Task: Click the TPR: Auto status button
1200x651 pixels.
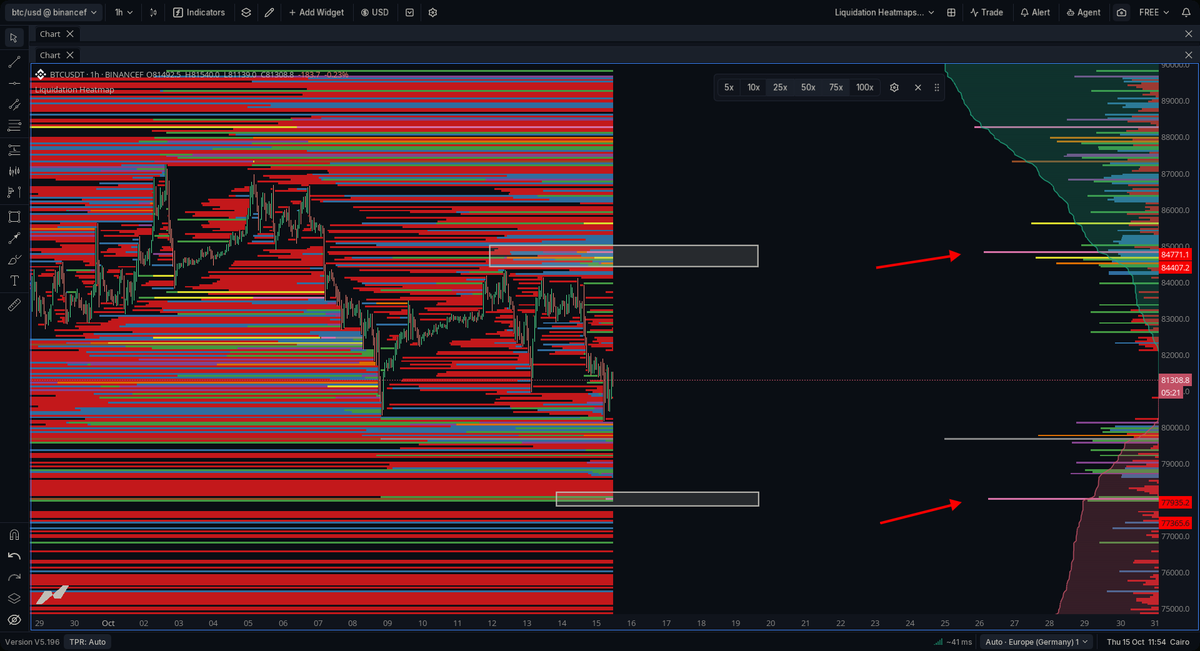Action: point(88,642)
